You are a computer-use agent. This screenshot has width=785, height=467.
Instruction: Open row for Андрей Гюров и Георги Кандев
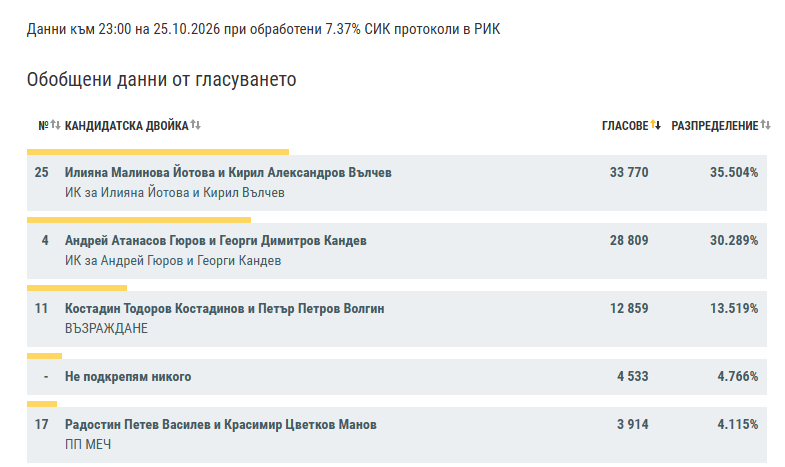[397, 251]
